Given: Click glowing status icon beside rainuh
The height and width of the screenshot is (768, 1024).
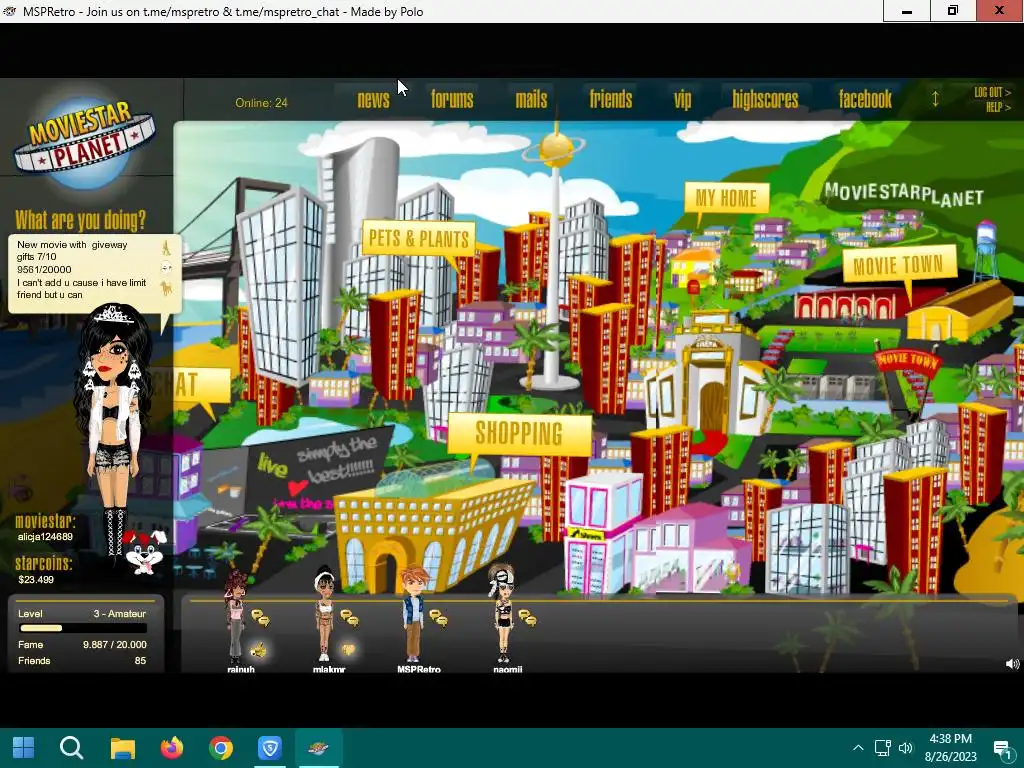Looking at the screenshot, I should 259,649.
